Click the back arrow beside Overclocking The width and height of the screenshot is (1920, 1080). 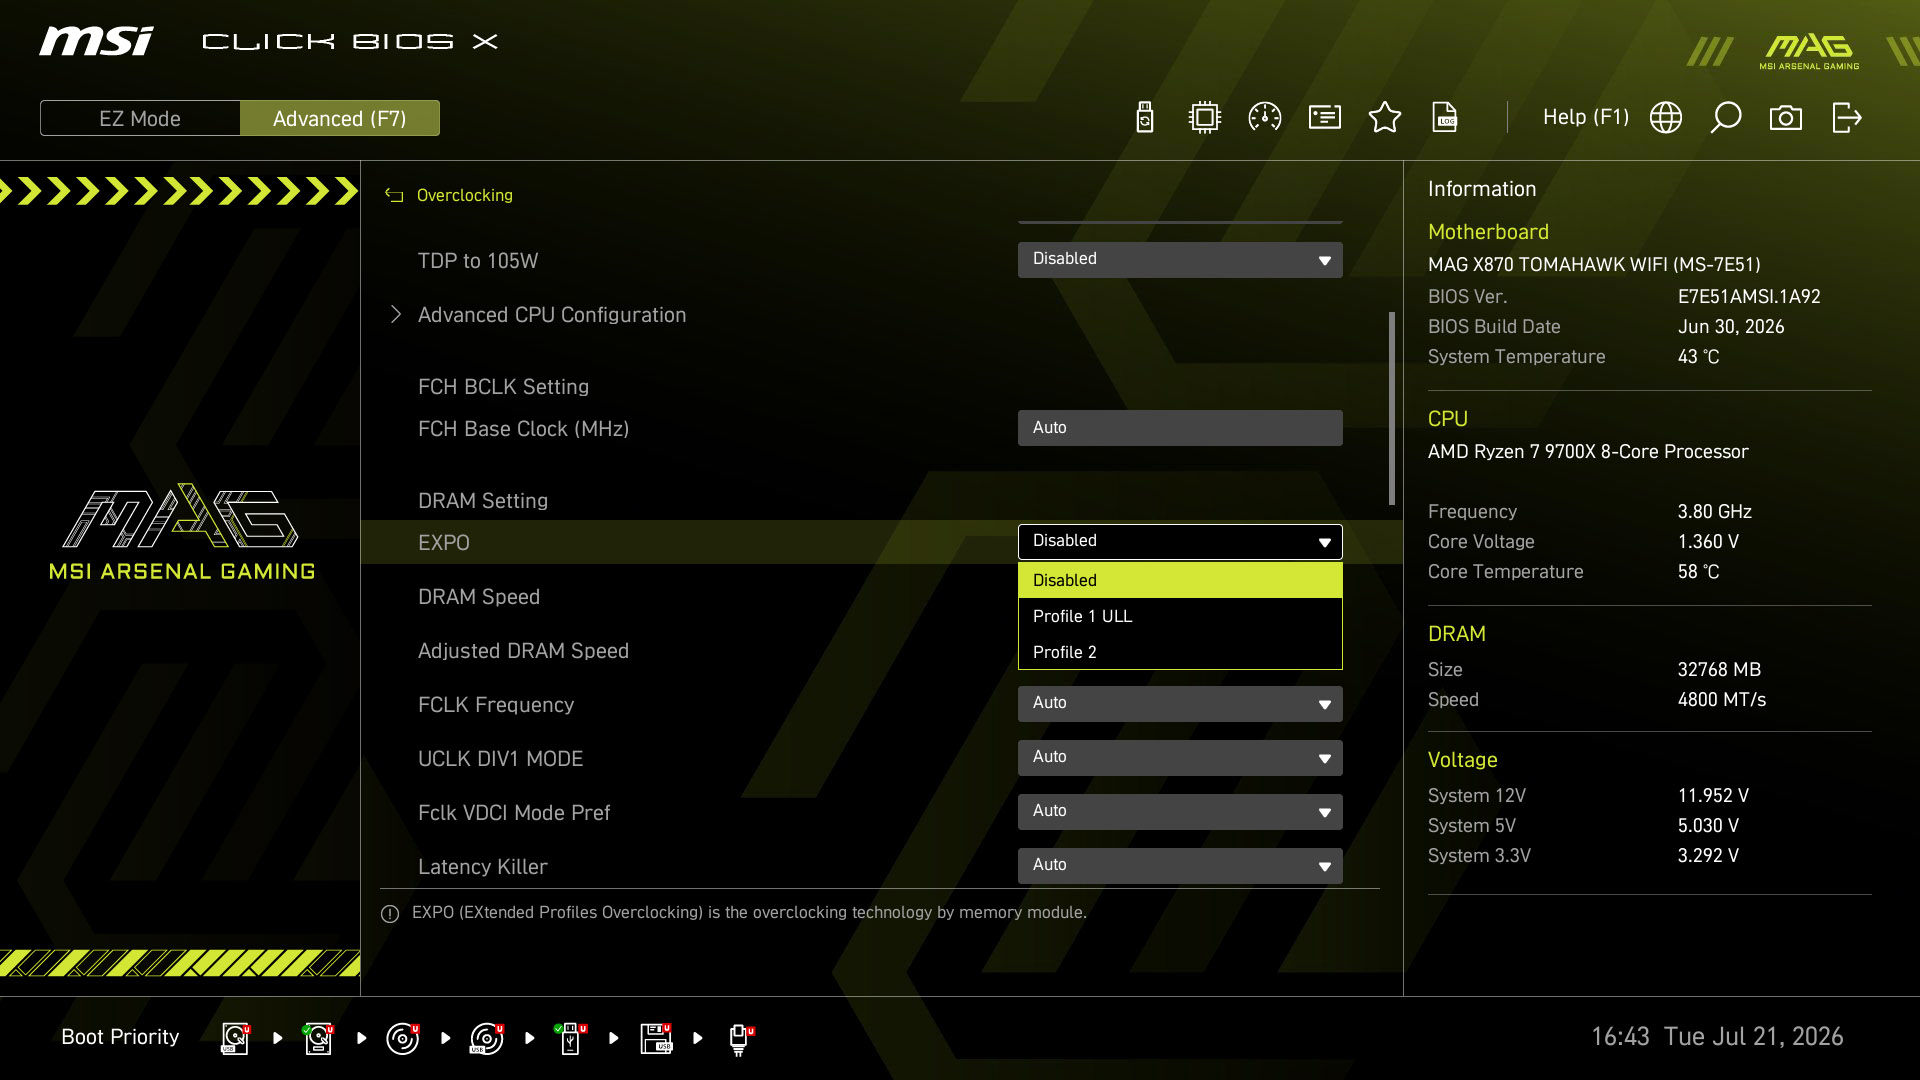point(394,195)
